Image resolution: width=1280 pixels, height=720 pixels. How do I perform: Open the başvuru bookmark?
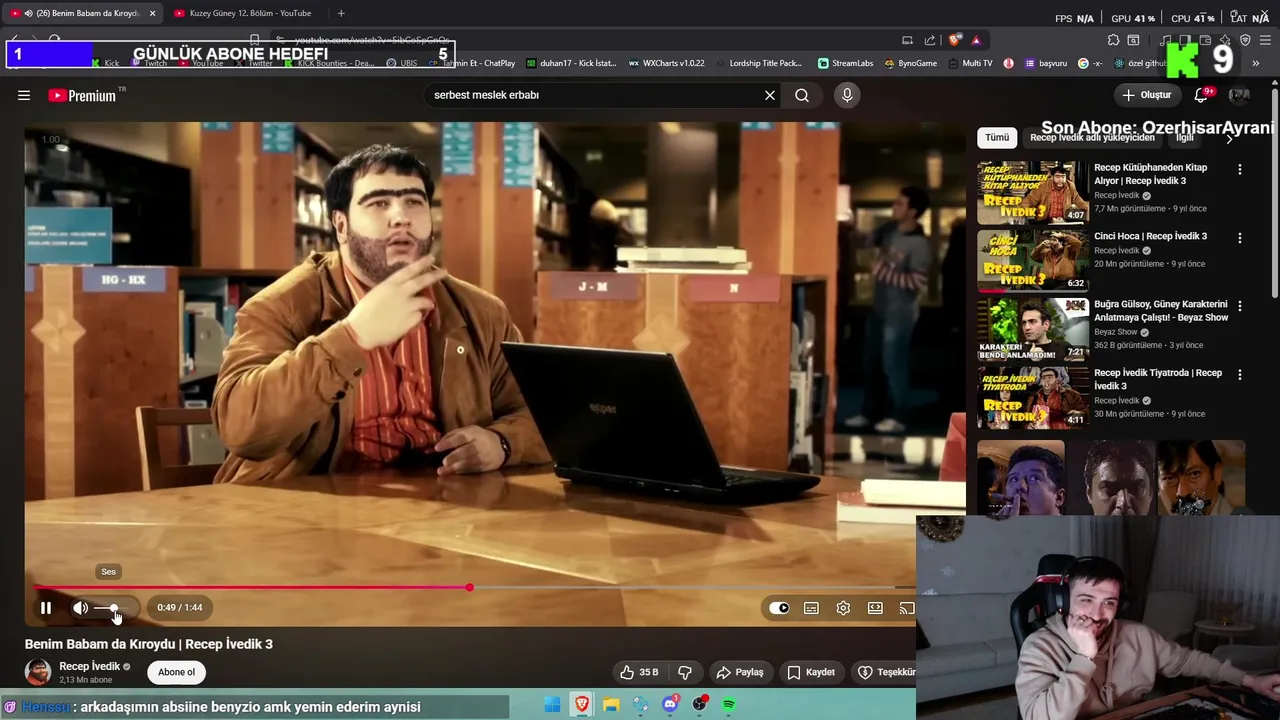[1045, 63]
